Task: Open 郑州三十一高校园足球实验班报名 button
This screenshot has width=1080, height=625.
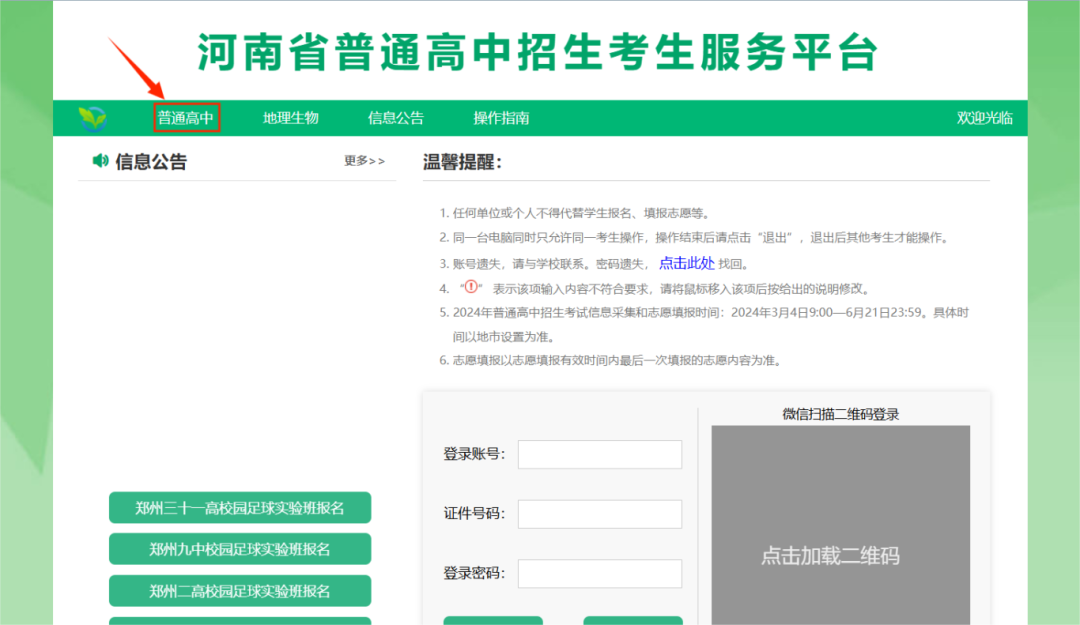Action: pyautogui.click(x=240, y=508)
